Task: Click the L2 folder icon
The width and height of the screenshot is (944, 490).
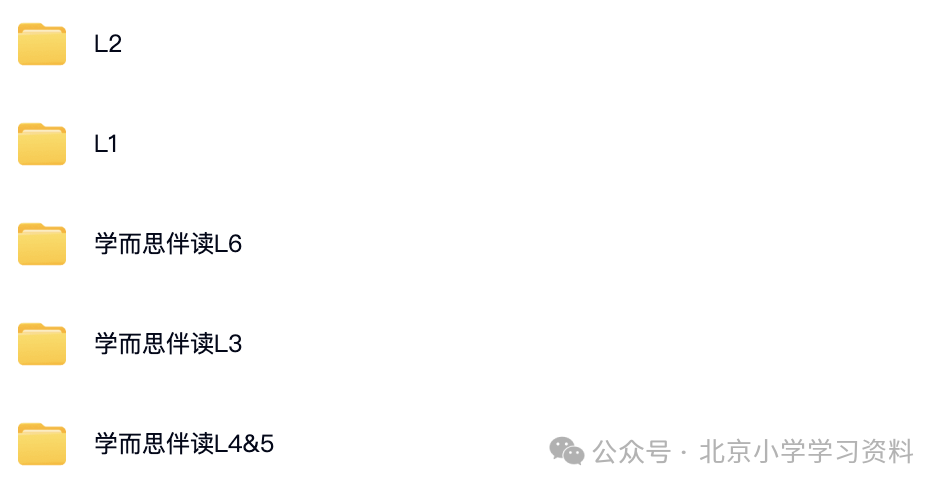Action: click(x=42, y=44)
